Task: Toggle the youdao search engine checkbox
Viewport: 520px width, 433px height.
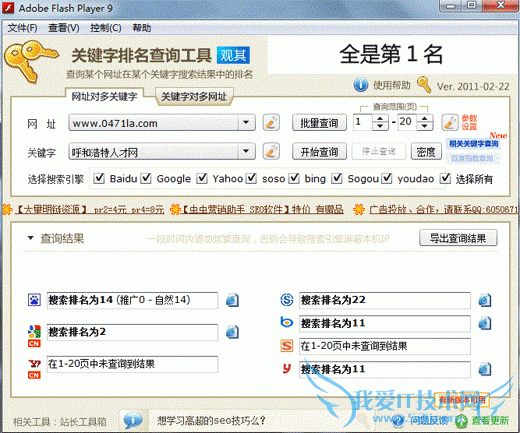Action: (386, 178)
